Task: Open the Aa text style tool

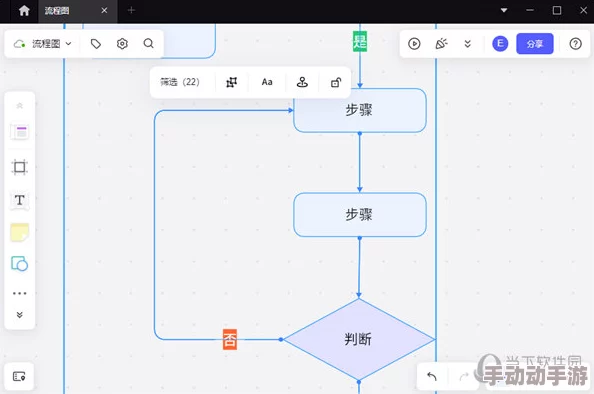Action: tap(267, 82)
